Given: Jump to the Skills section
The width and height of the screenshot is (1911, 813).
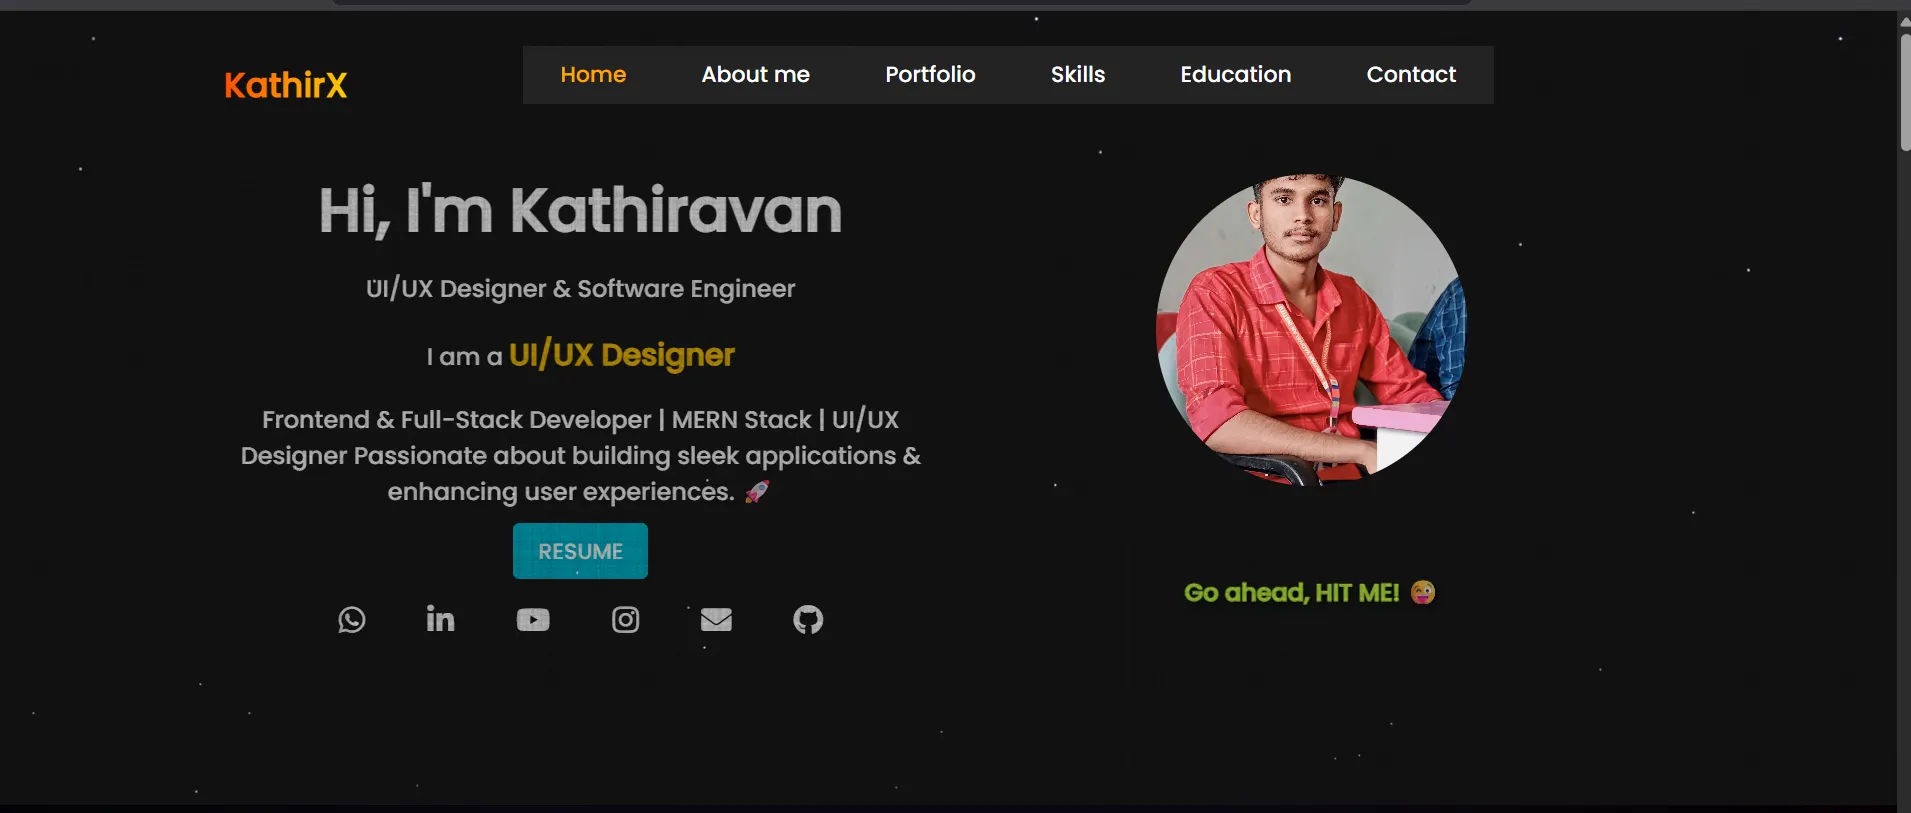Looking at the screenshot, I should point(1078,75).
